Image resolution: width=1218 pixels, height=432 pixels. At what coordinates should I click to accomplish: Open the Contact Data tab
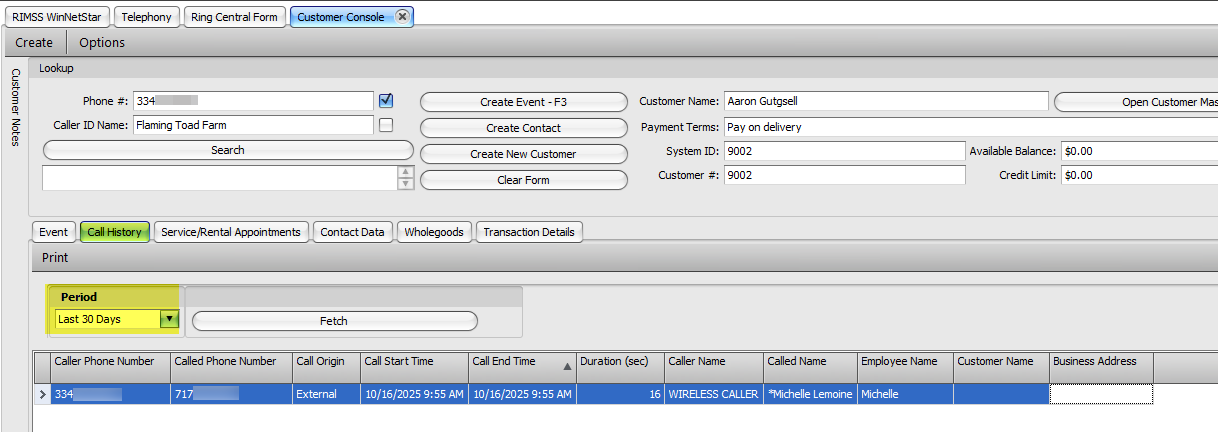tap(352, 232)
